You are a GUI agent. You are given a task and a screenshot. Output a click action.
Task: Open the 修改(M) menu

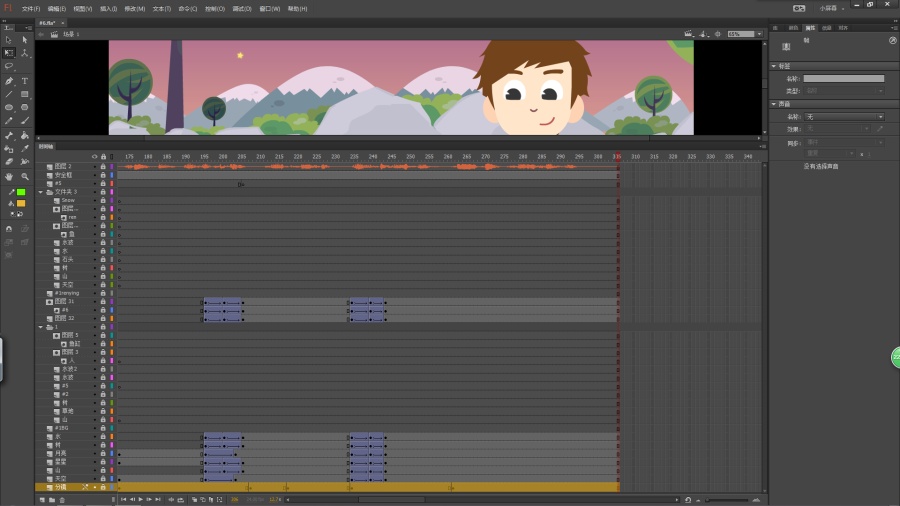(x=135, y=9)
